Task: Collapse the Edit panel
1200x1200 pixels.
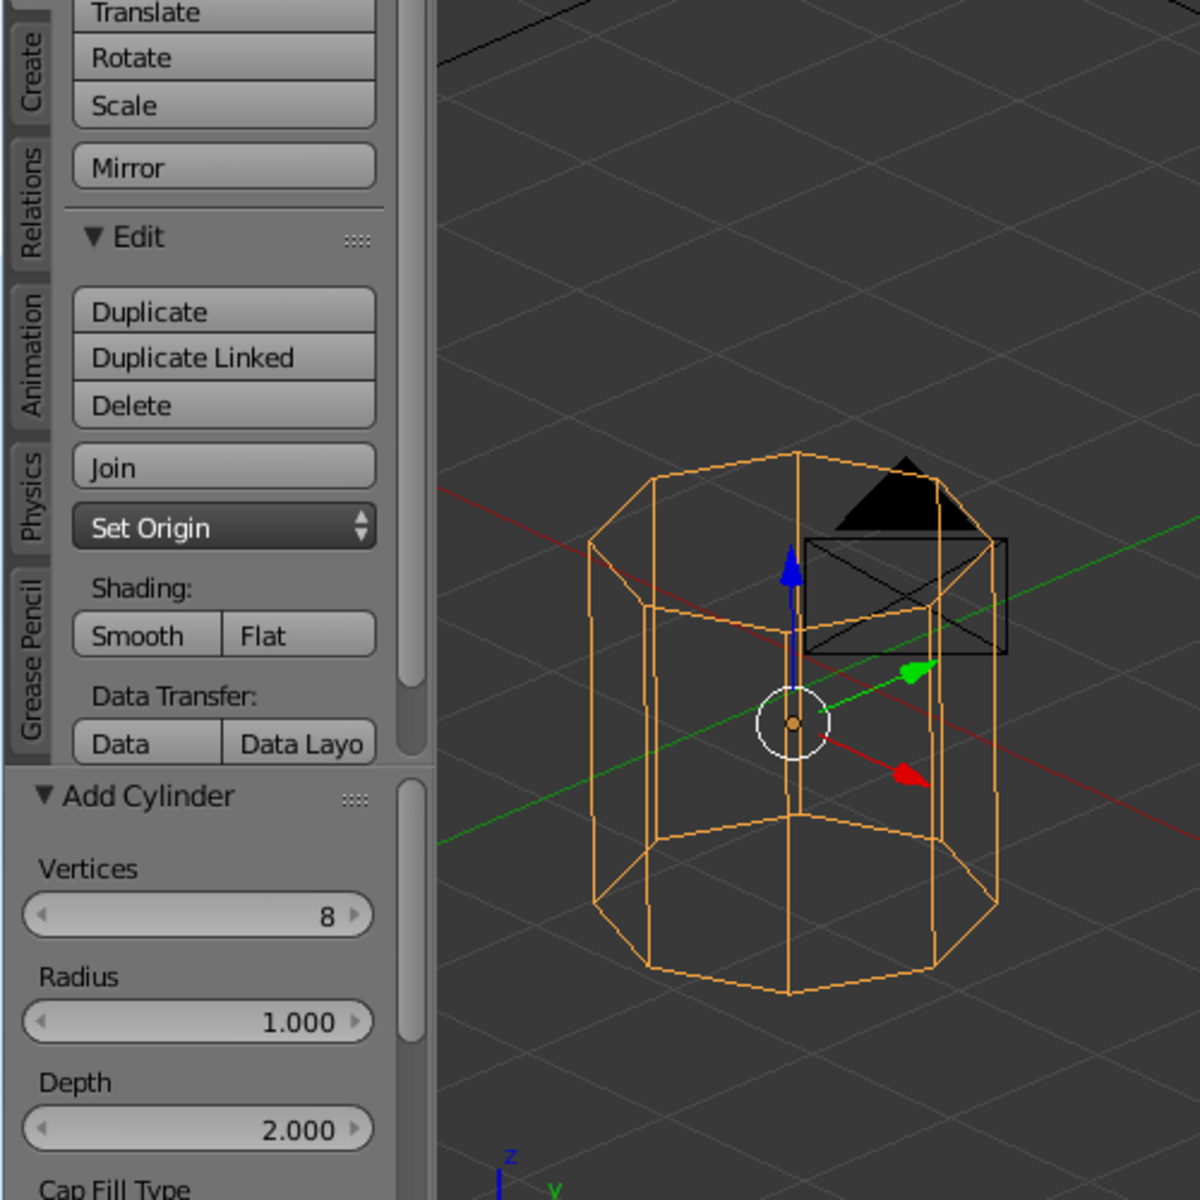Action: [x=95, y=237]
